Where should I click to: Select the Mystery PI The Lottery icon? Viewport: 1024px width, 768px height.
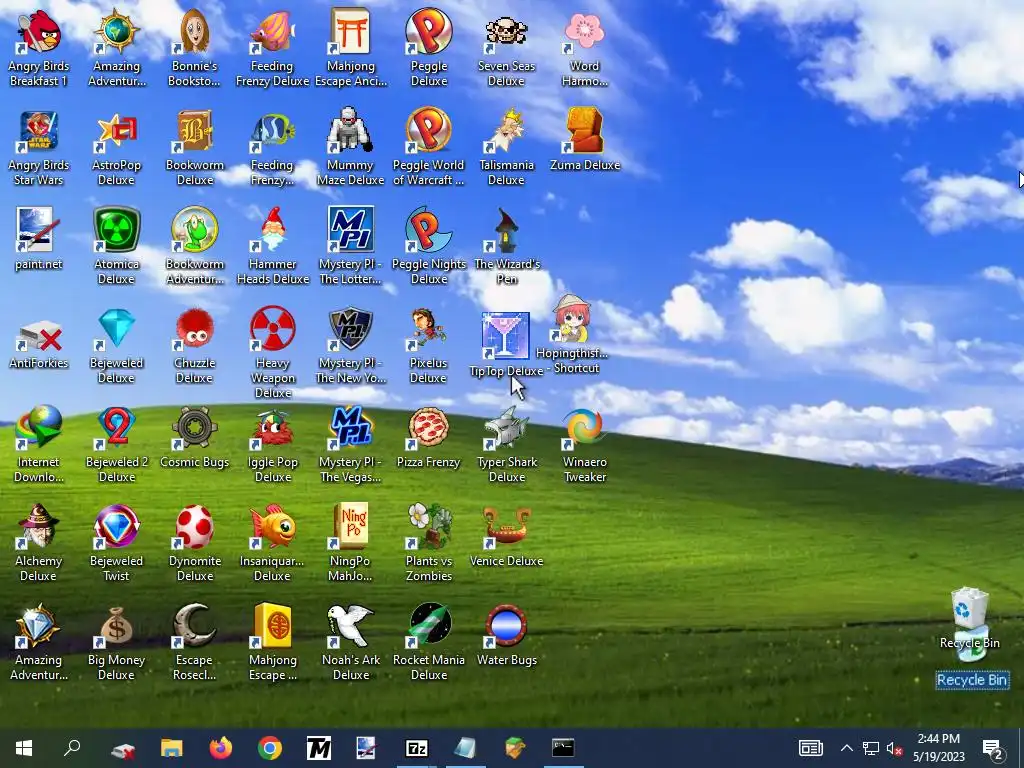[x=351, y=230]
